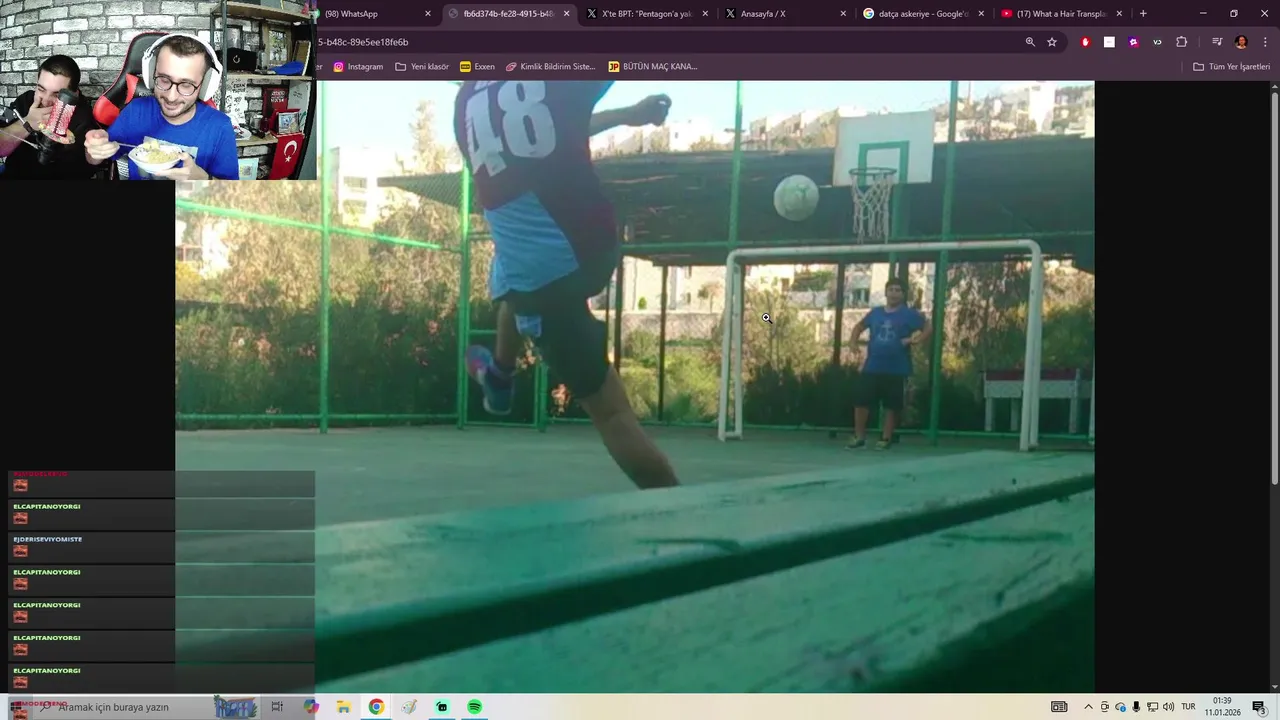Bookmark this page with the star icon
The image size is (1280, 720).
coord(1052,42)
